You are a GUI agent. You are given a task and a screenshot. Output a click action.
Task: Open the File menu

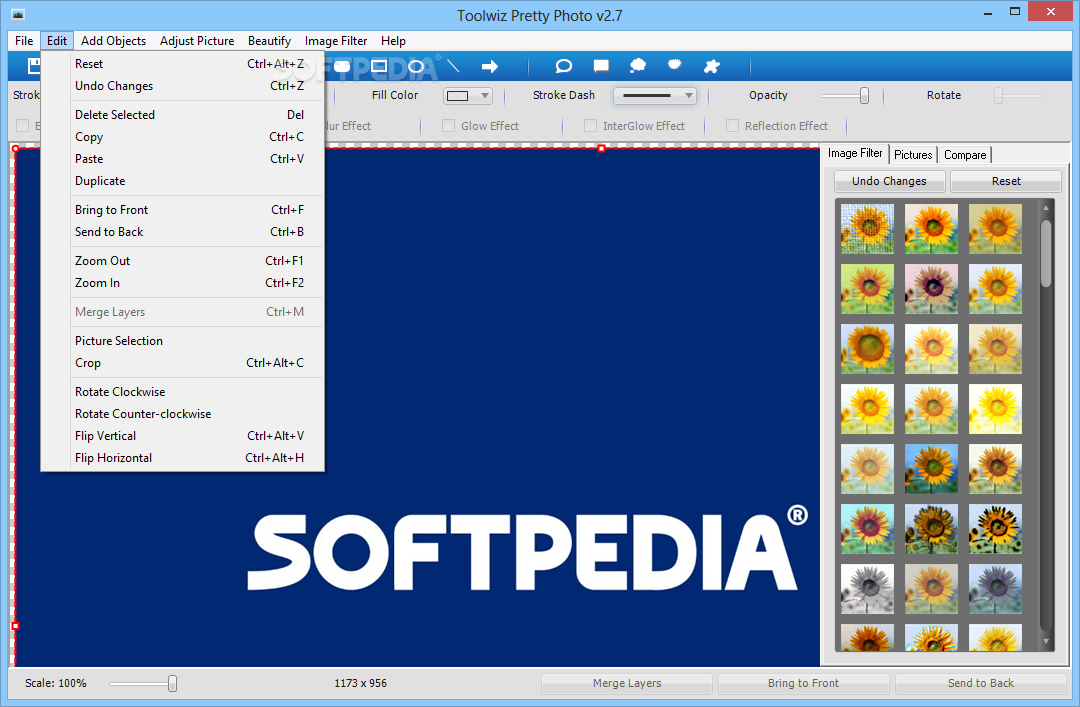click(24, 41)
